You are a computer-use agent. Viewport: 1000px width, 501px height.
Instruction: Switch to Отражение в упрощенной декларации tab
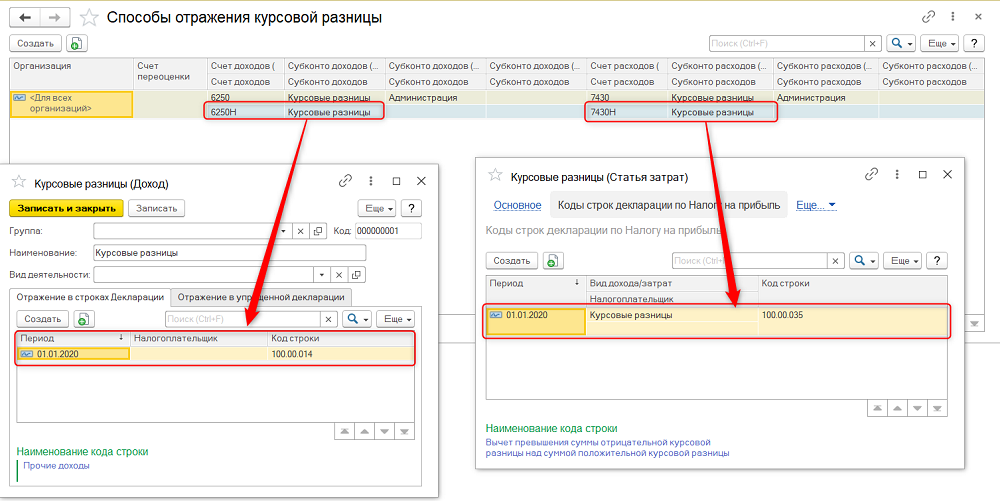[261, 297]
